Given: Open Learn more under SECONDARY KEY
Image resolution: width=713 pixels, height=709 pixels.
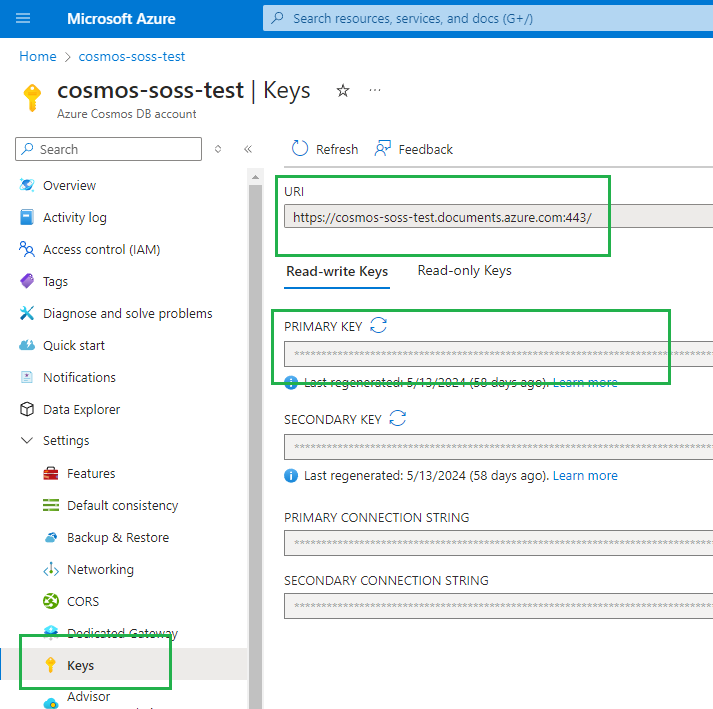Looking at the screenshot, I should tap(585, 476).
